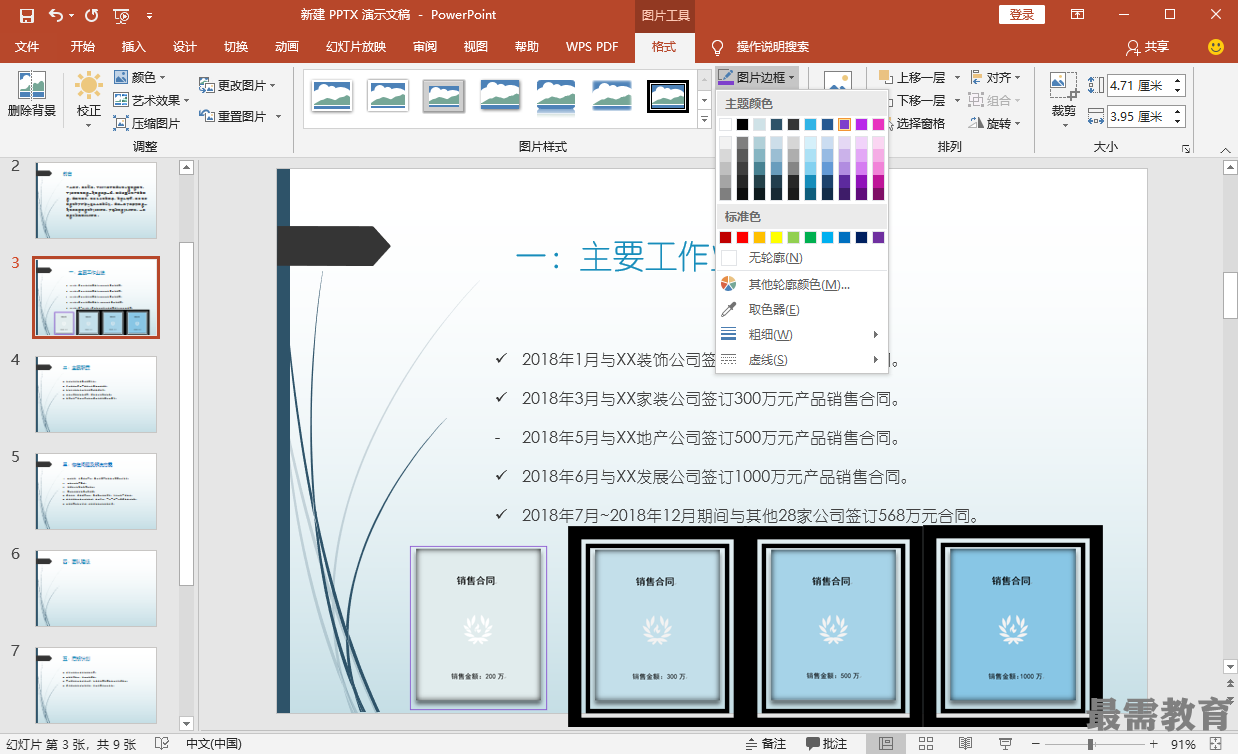Click the height field showing 4.71 厘米
This screenshot has height=754, width=1238.
point(1146,86)
